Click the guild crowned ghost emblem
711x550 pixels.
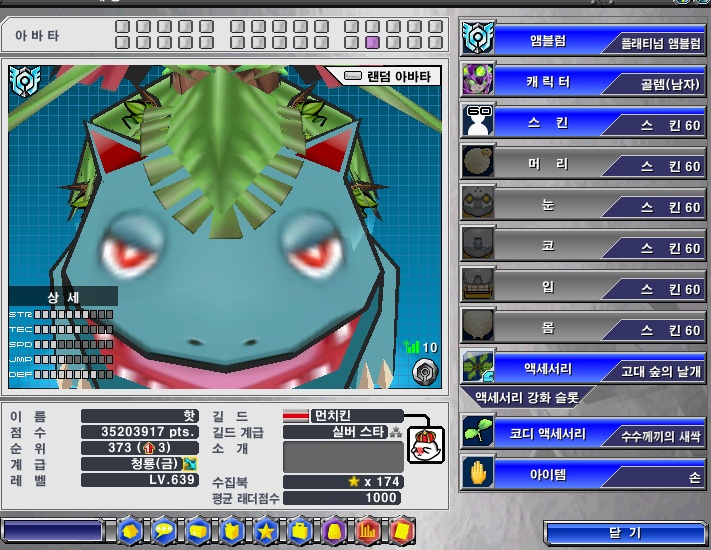point(425,445)
